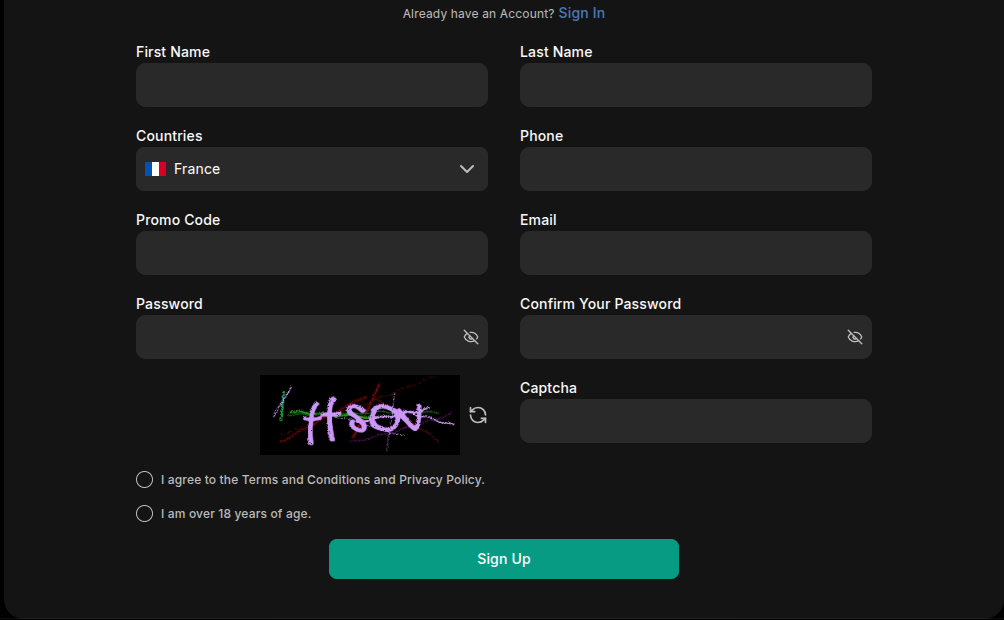This screenshot has height=620, width=1004.
Task: Reveal the Confirm Your Password text
Action: point(855,337)
